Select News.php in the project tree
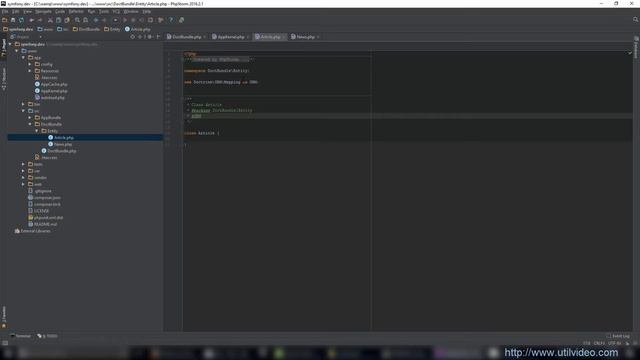Viewport: 640px width, 360px height. 60,144
